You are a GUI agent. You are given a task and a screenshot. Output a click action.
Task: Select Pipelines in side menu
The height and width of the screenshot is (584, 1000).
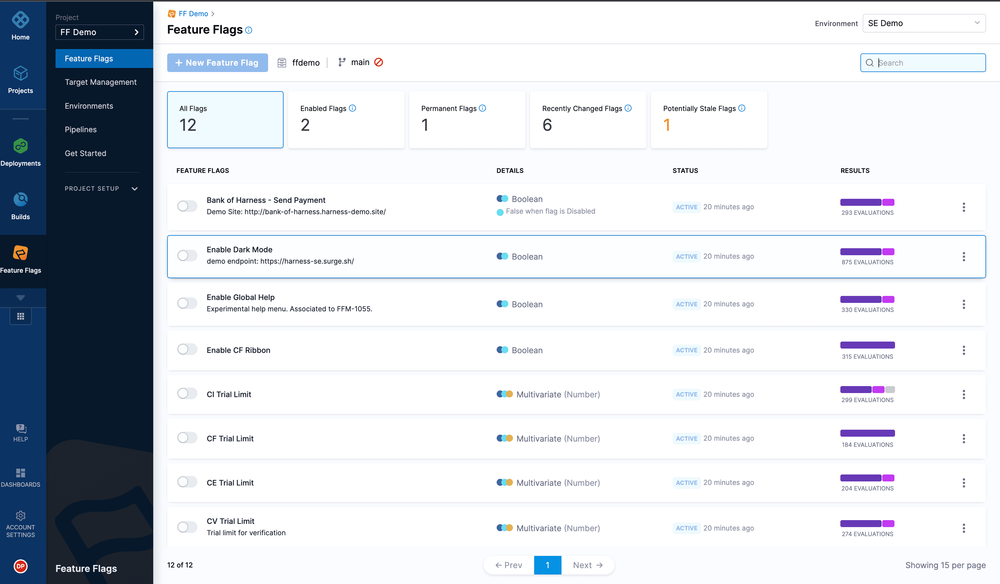[x=81, y=129]
